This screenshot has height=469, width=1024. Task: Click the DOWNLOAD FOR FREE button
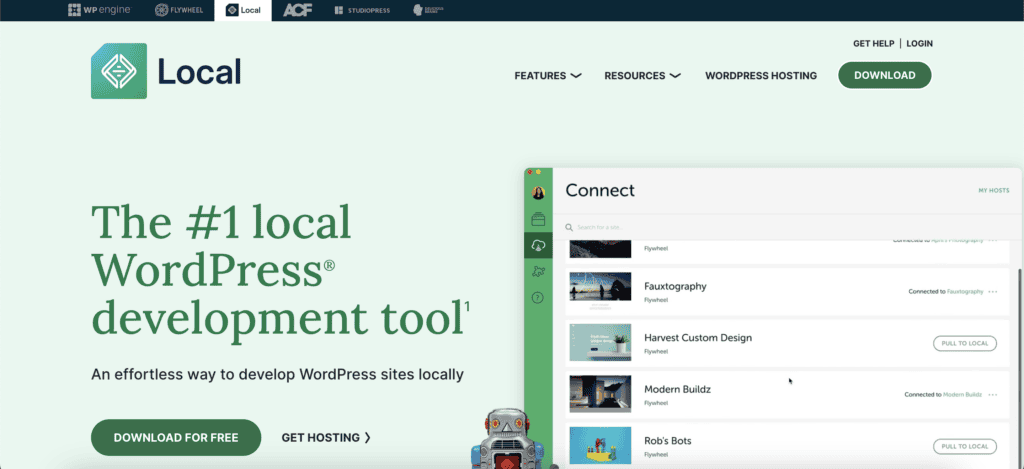tap(176, 438)
